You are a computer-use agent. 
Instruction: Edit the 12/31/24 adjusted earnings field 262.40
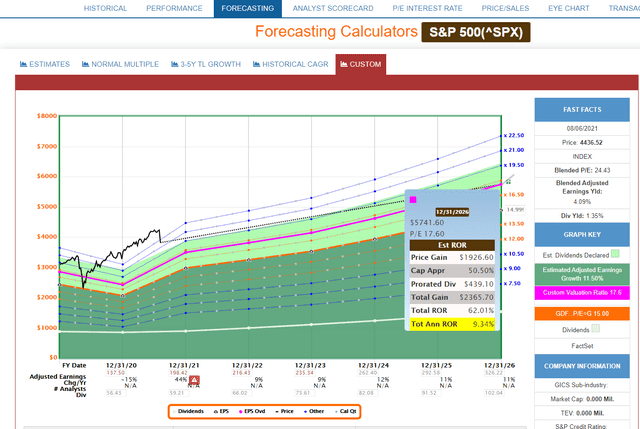[368, 373]
